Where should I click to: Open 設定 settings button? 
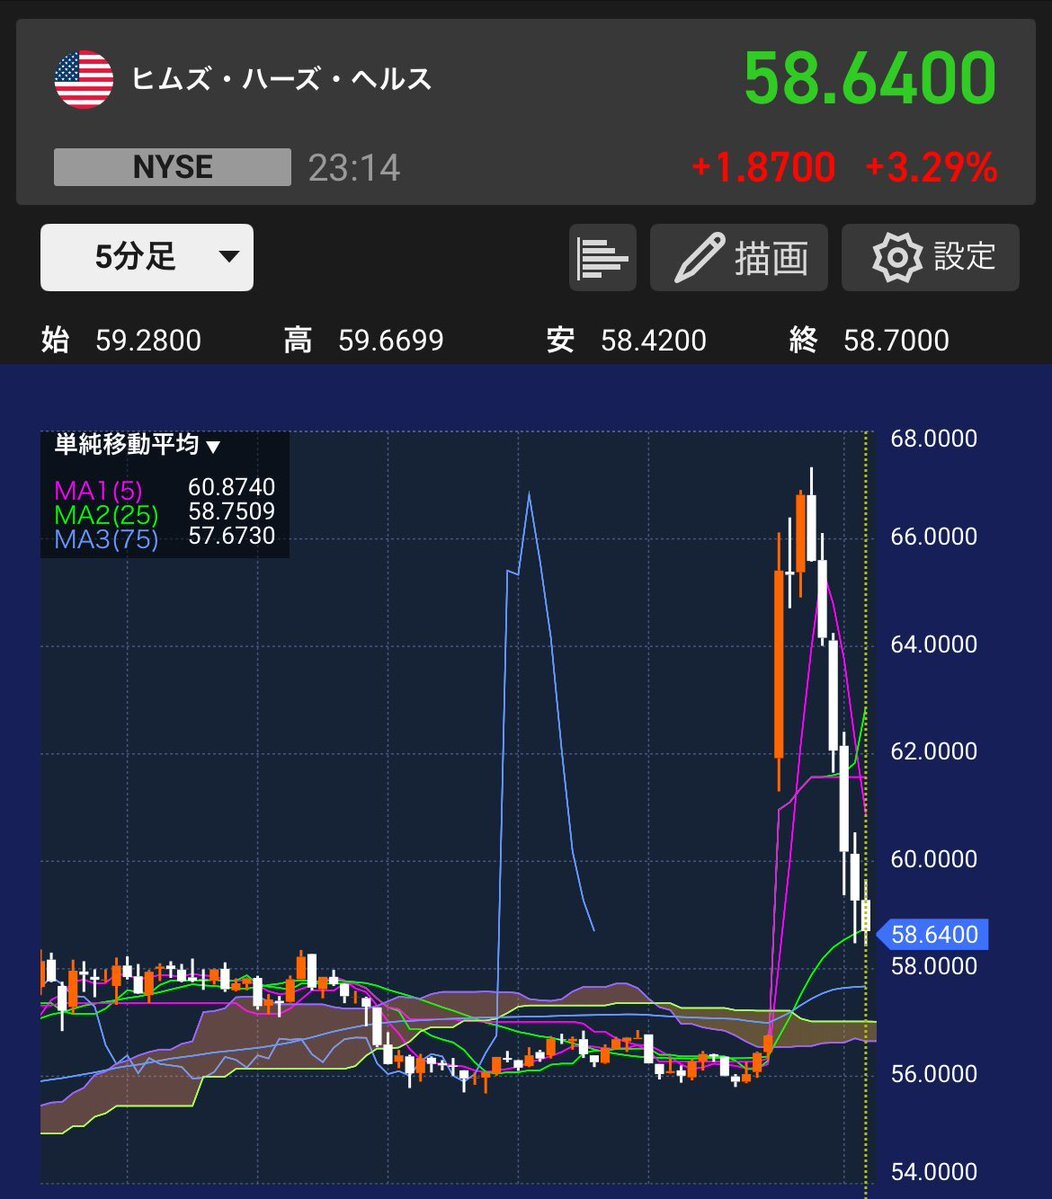click(x=930, y=258)
